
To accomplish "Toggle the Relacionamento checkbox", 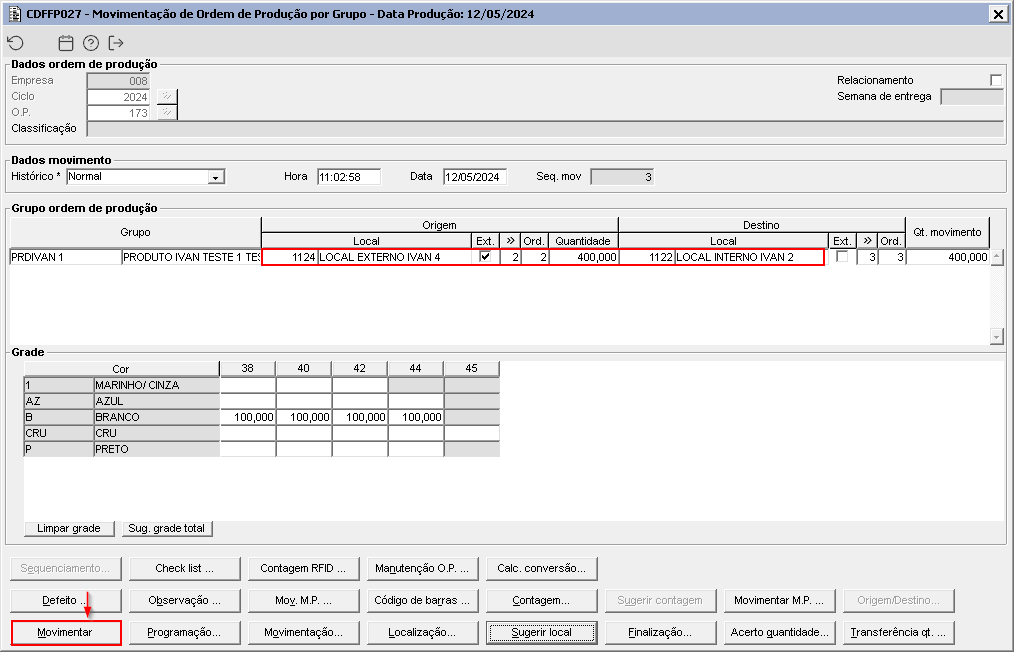I will point(996,80).
